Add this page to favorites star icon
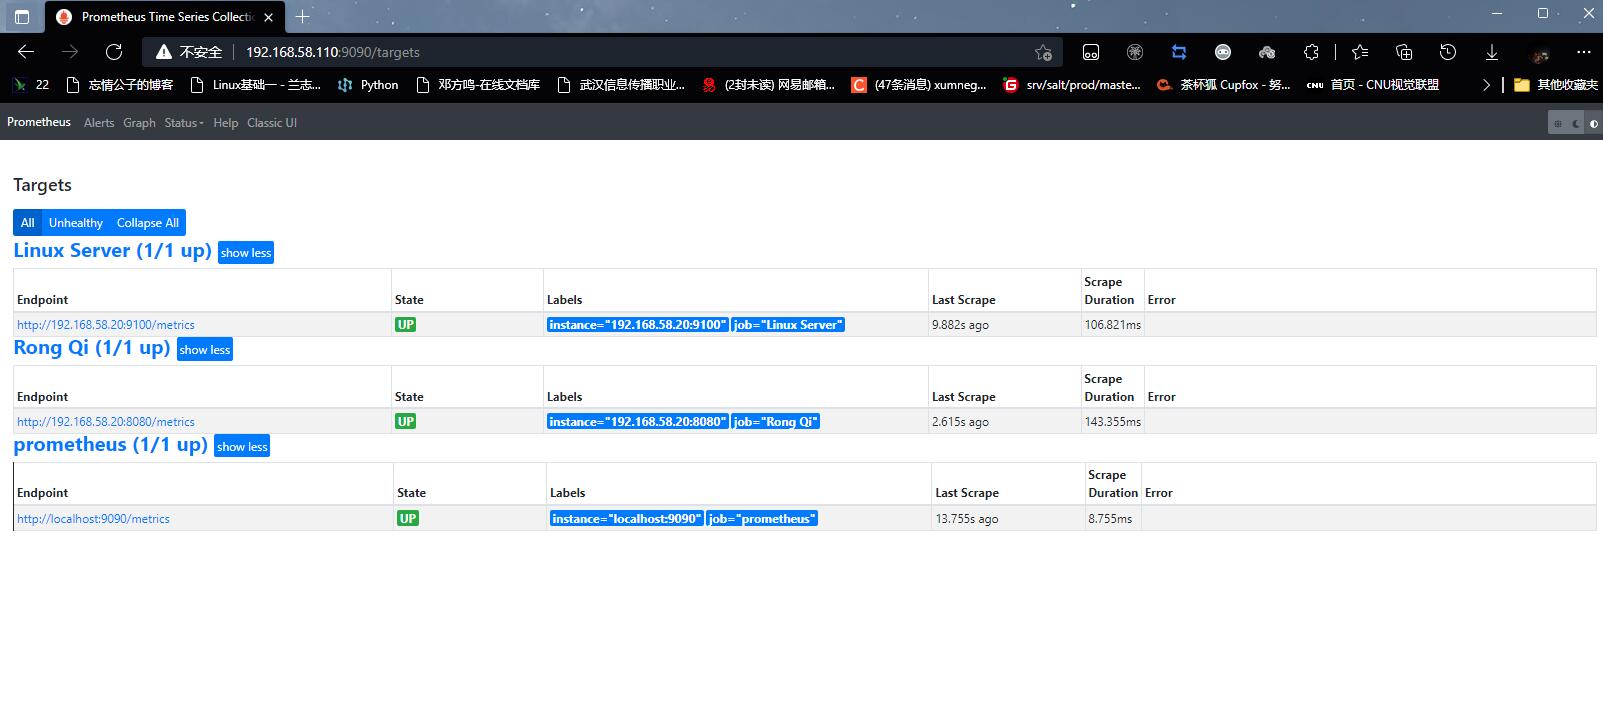1603x702 pixels. (1043, 52)
